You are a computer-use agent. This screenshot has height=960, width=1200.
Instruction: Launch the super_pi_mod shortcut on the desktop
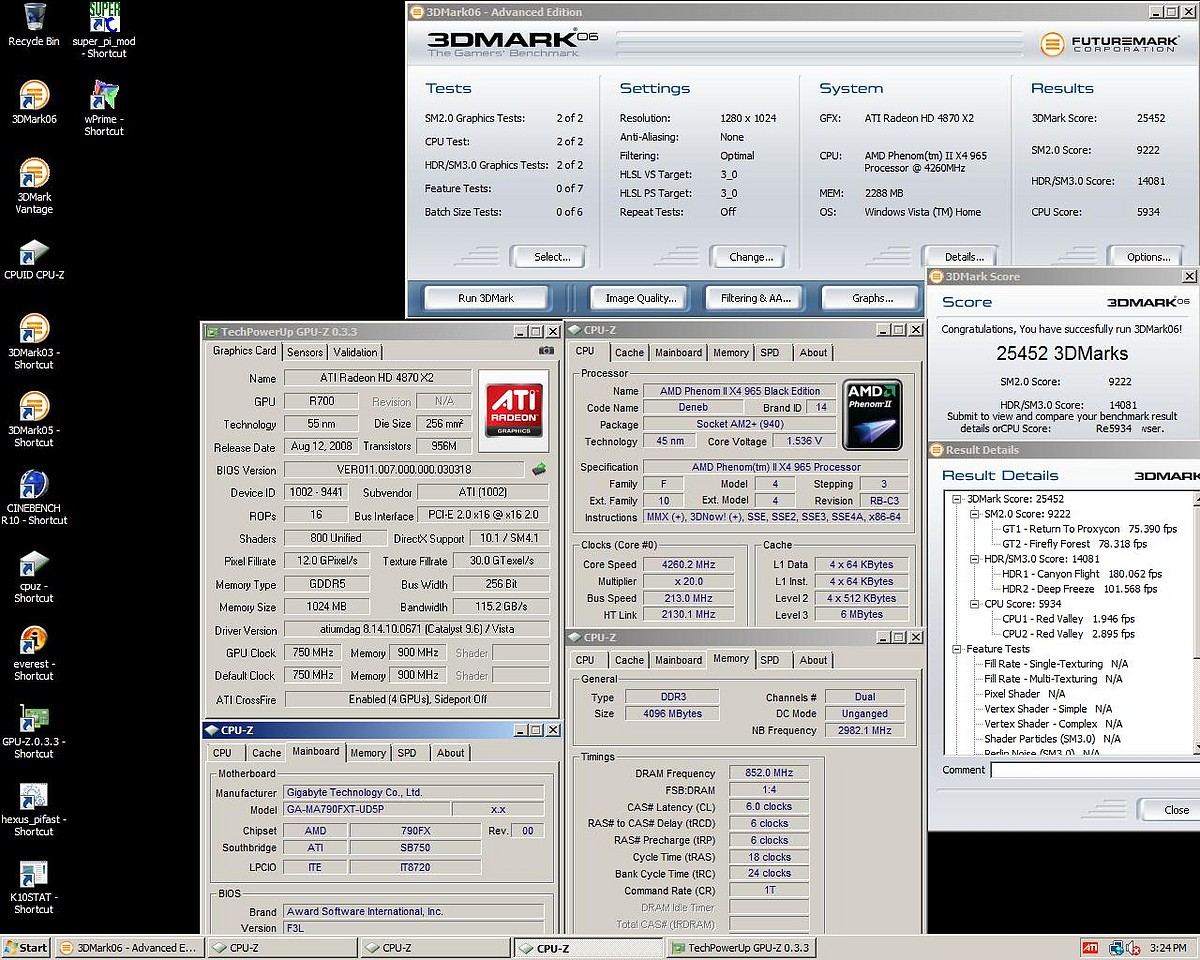point(104,30)
